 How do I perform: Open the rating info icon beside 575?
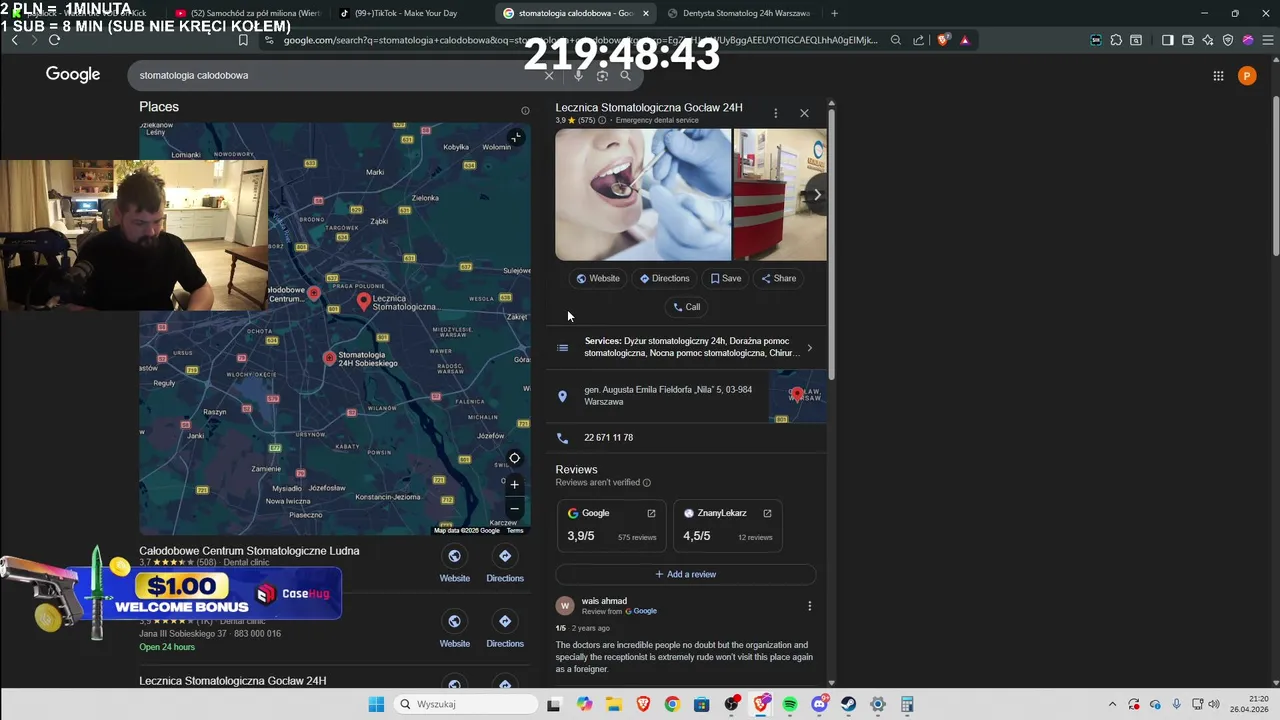pyautogui.click(x=602, y=121)
